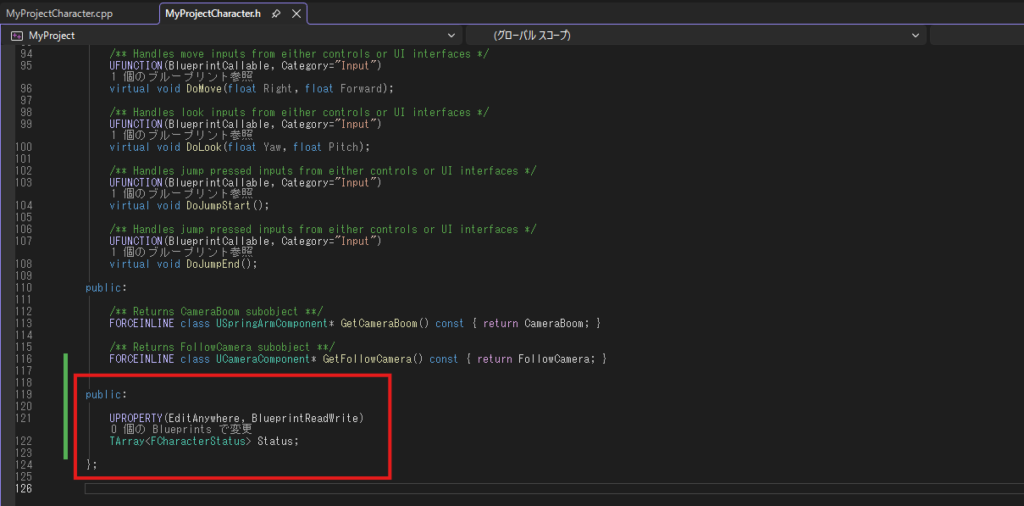
Task: Click Blueprint reference link above DoJumpStart
Action: (180, 194)
